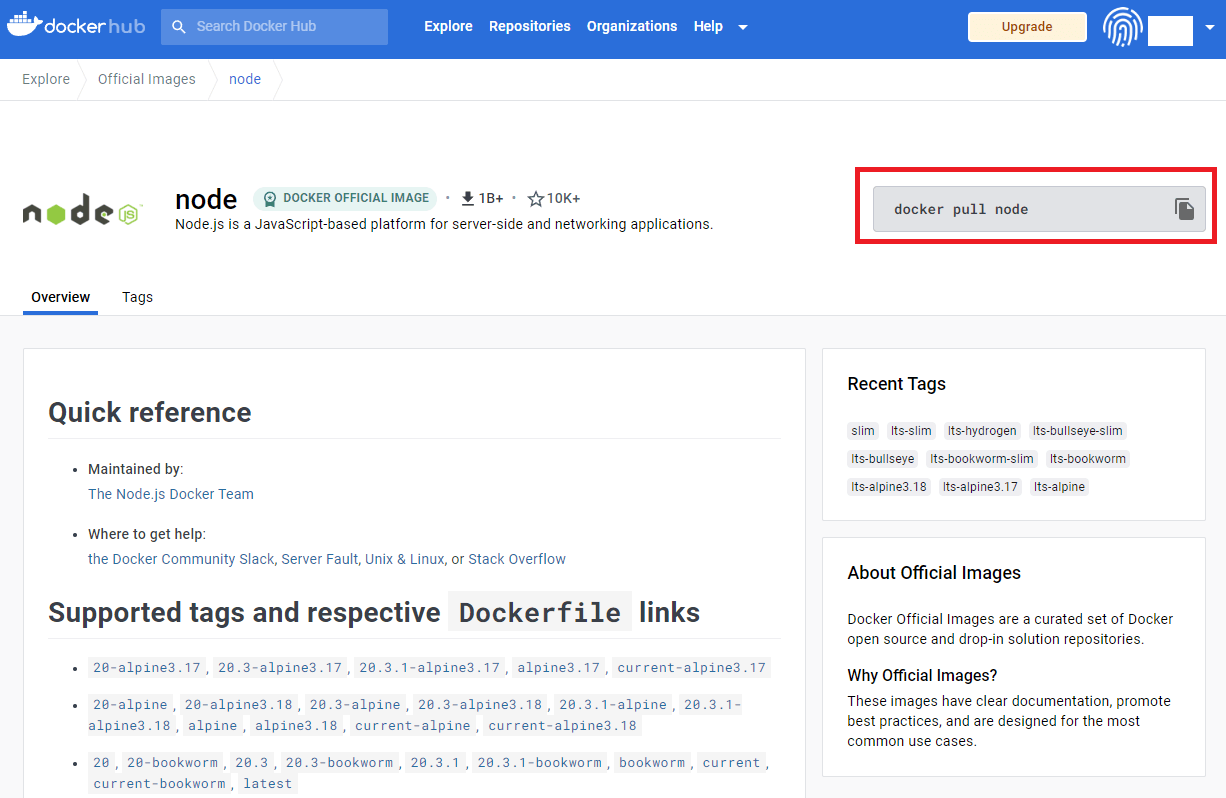
Task: Focus the Search Docker Hub field
Action: (x=274, y=27)
